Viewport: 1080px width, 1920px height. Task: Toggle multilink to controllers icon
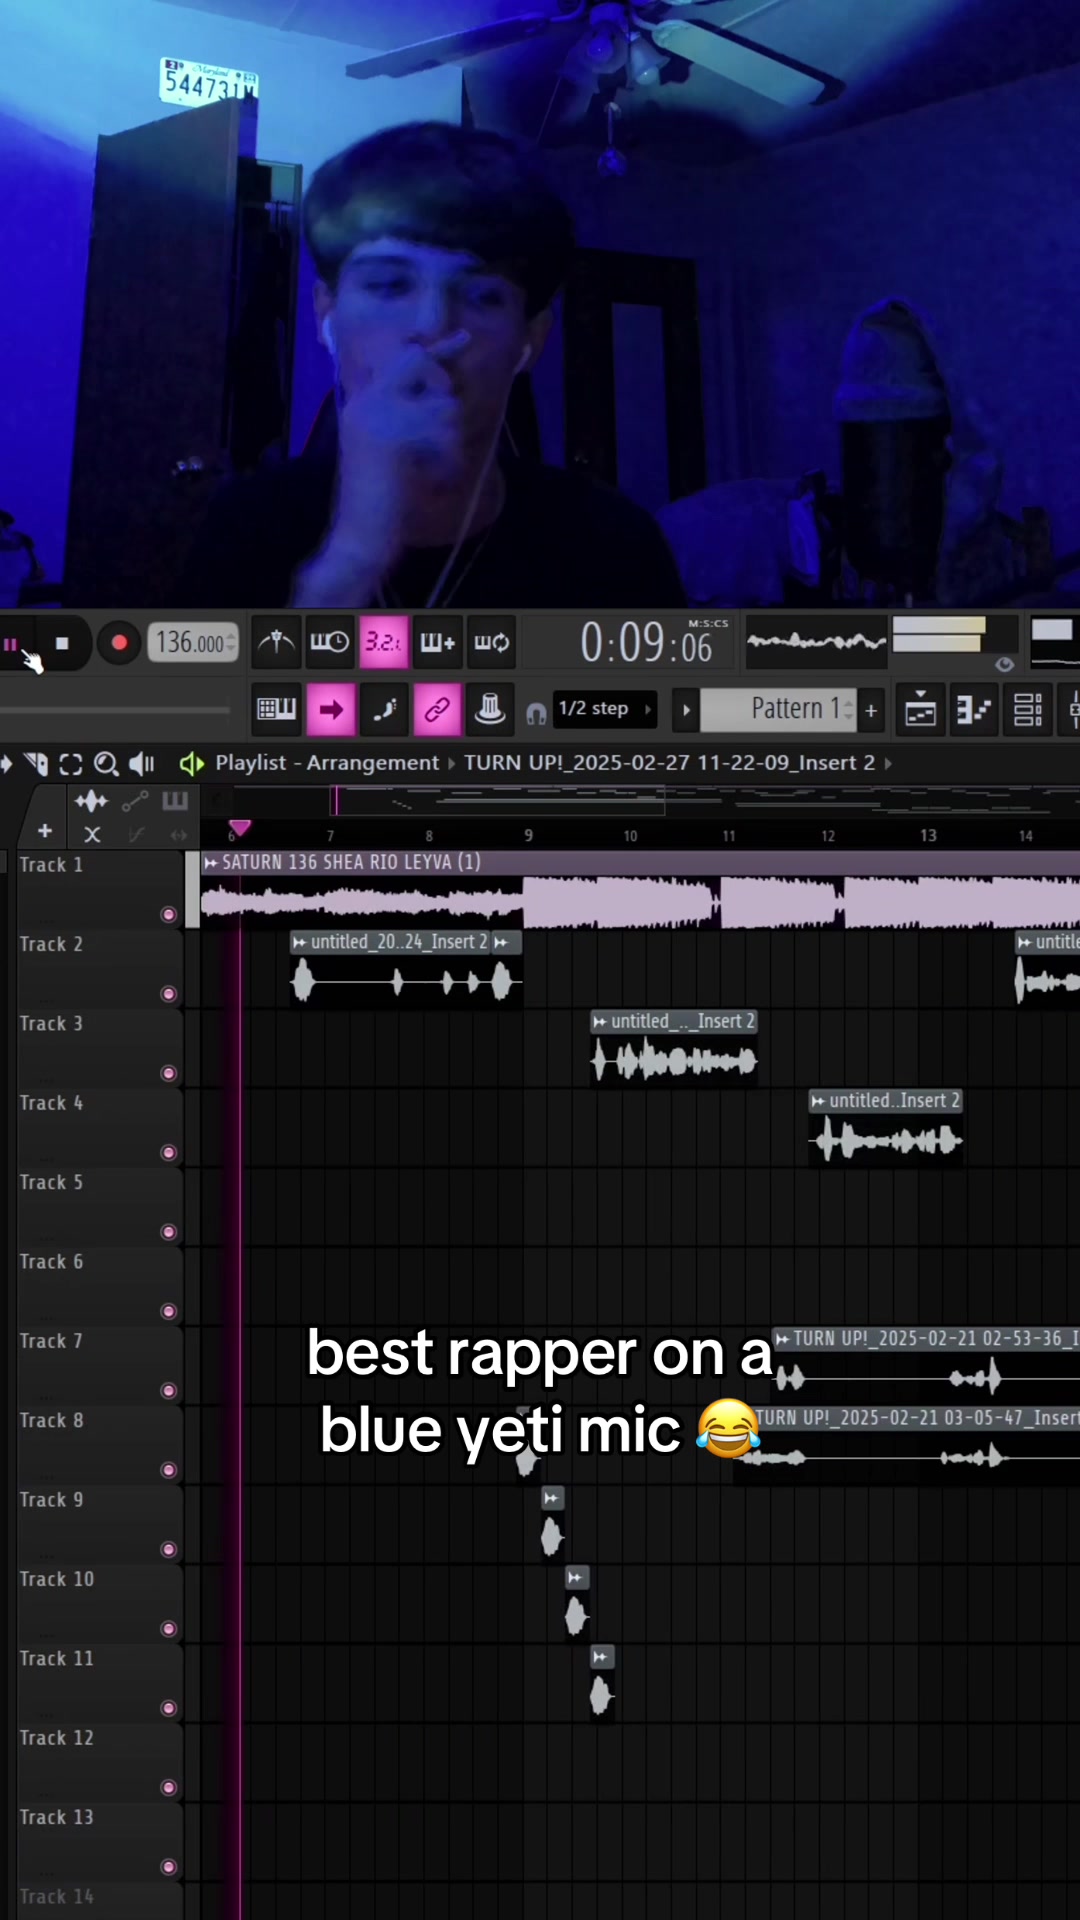click(437, 710)
